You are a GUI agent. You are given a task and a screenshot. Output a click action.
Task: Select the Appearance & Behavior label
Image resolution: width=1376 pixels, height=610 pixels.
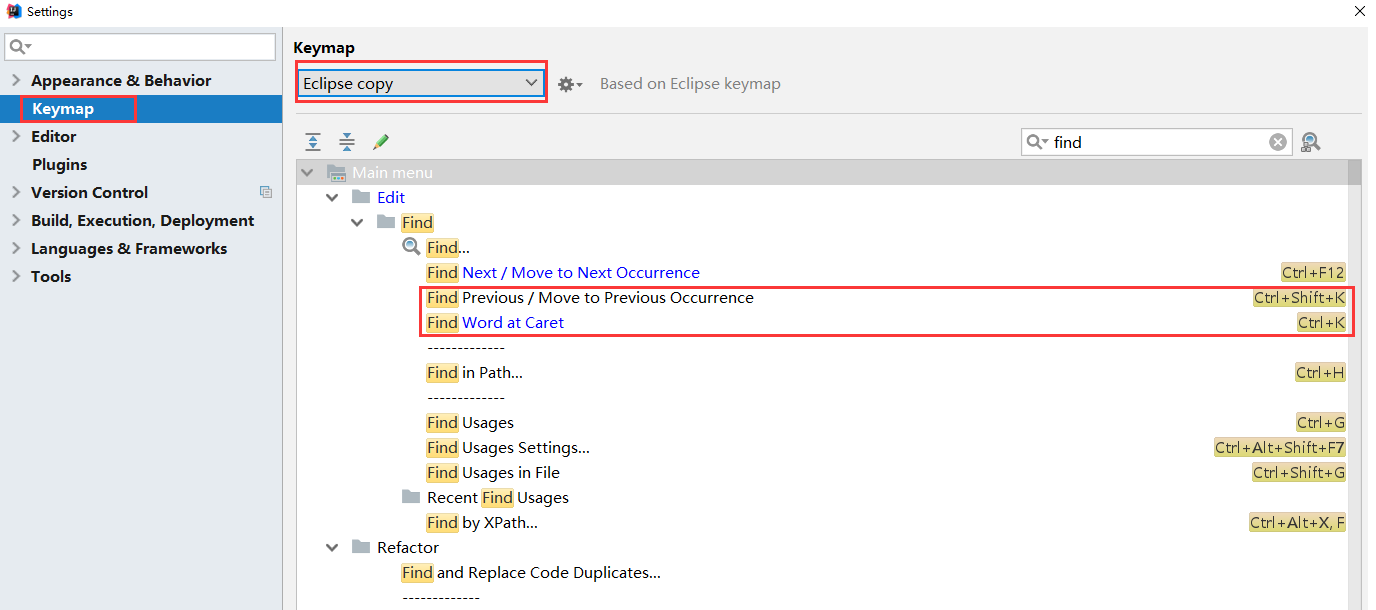121,80
